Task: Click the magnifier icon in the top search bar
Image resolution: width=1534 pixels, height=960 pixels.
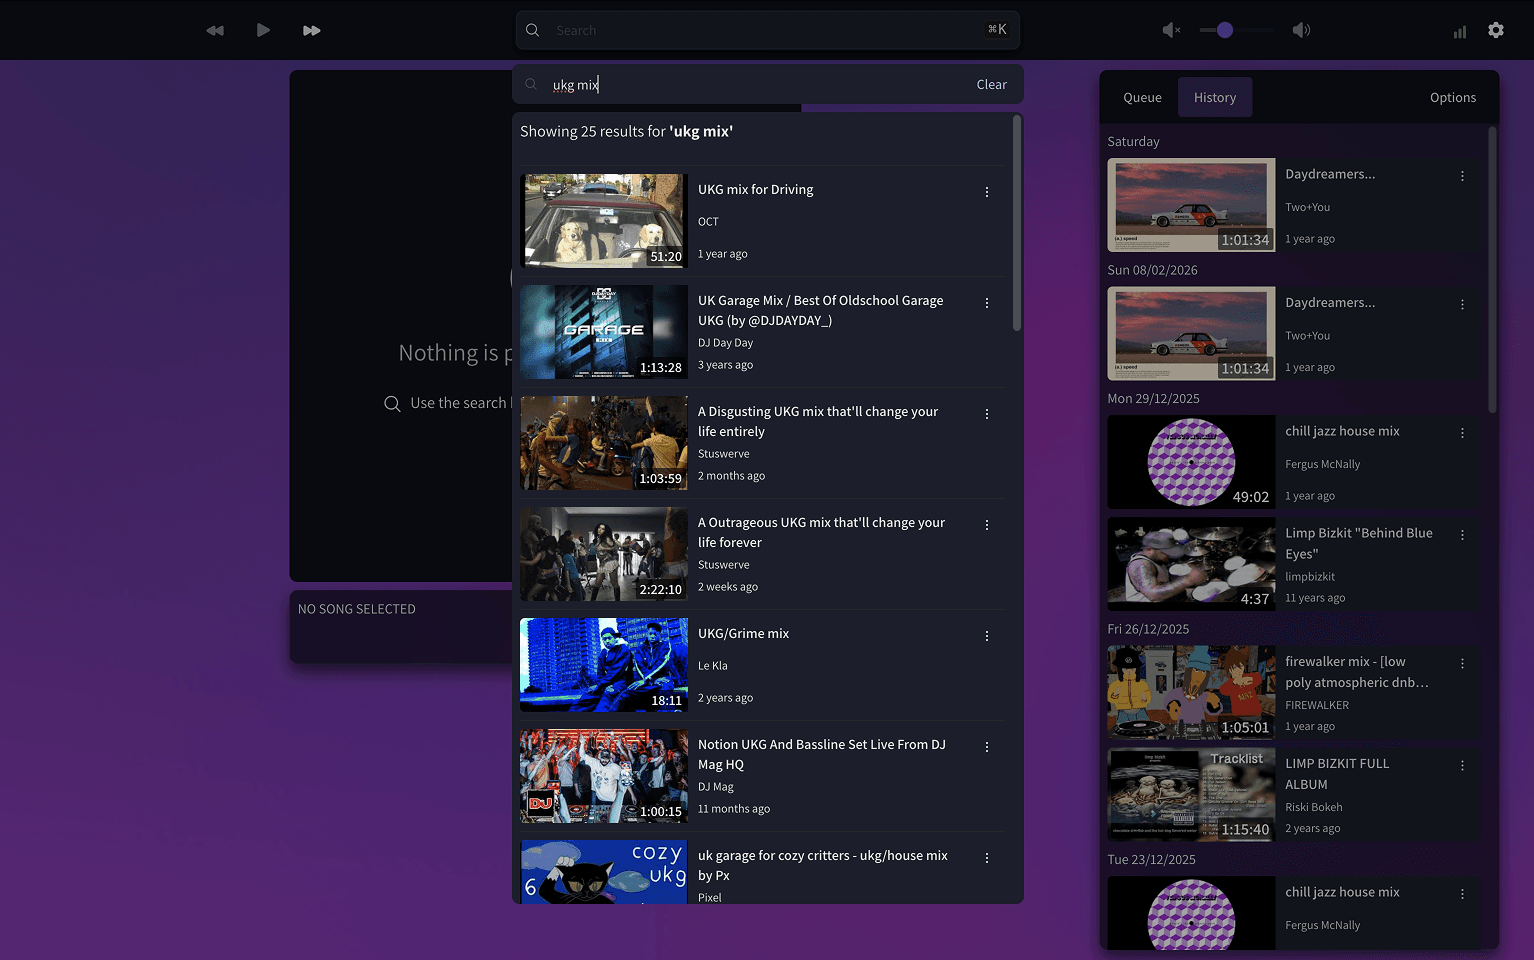Action: coord(532,30)
